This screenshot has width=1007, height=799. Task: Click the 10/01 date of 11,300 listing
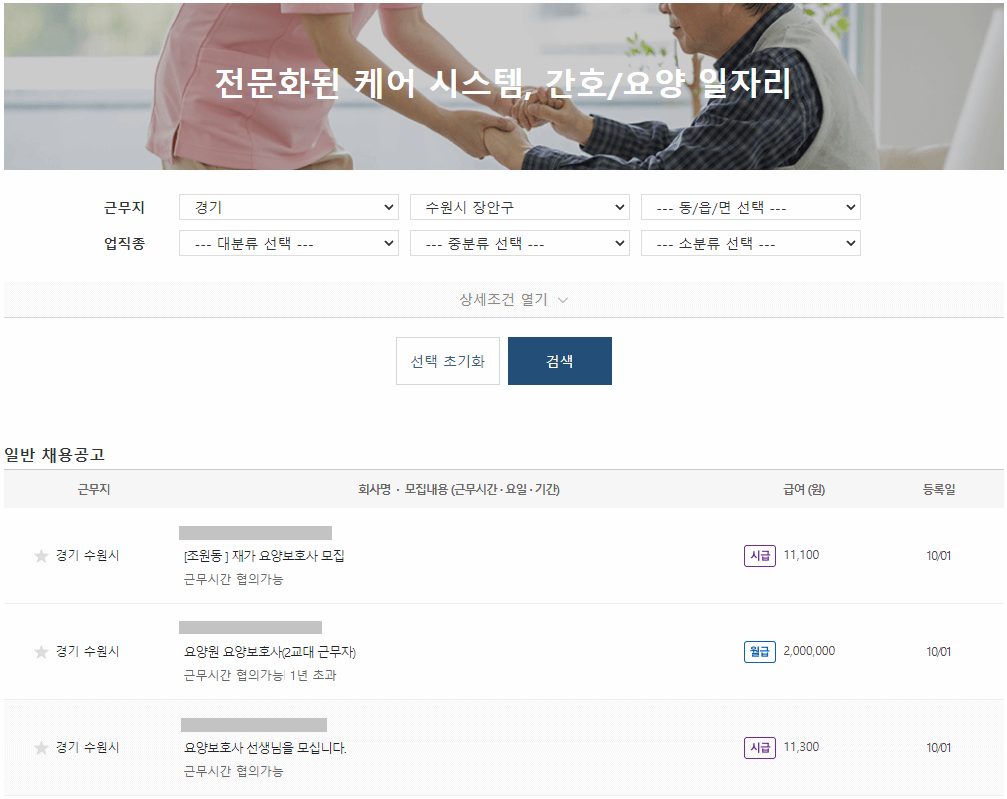[938, 748]
